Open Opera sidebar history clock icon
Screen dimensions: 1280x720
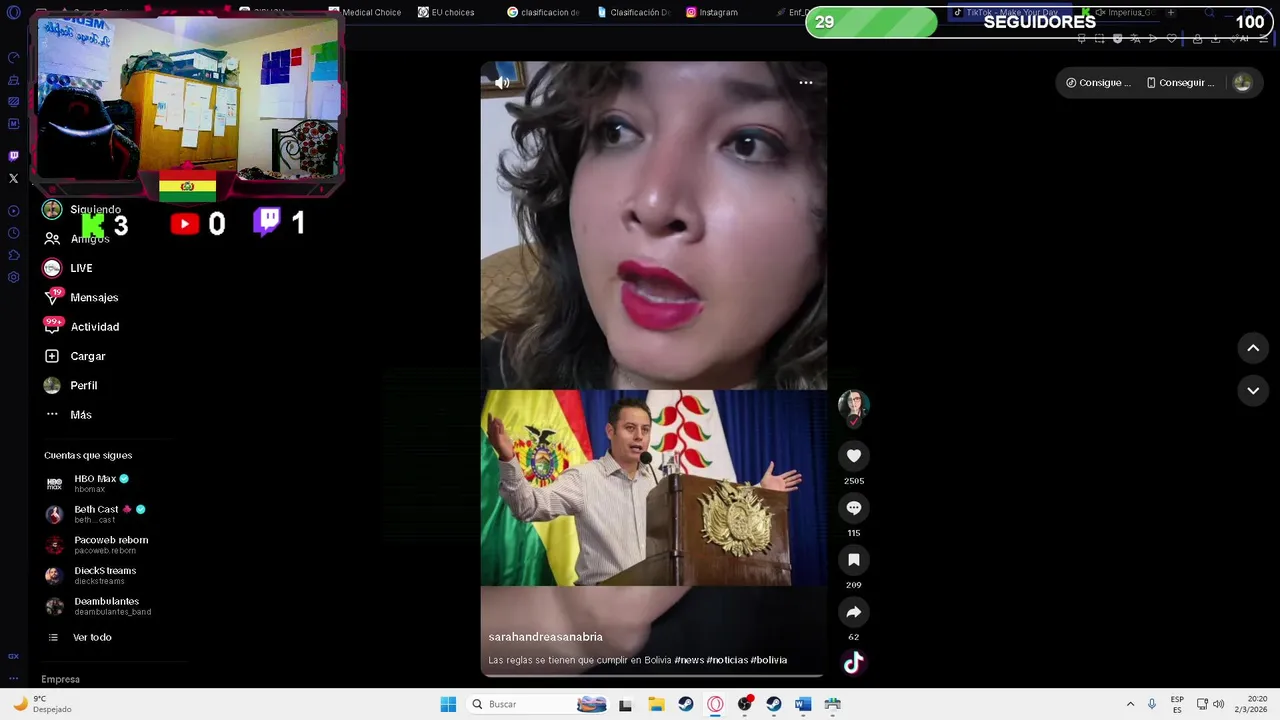tap(13, 233)
